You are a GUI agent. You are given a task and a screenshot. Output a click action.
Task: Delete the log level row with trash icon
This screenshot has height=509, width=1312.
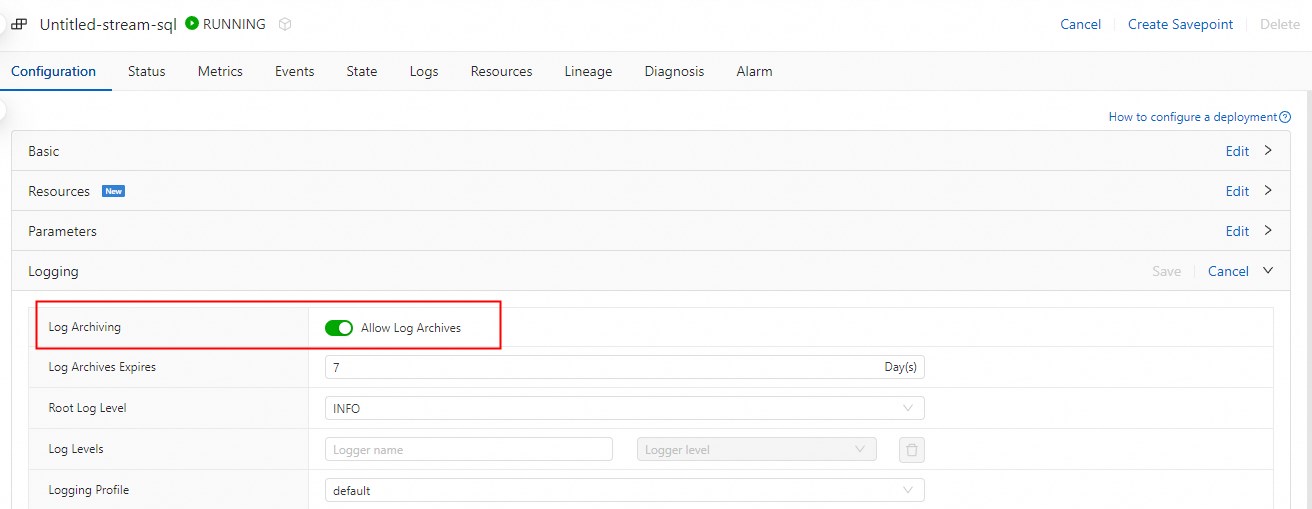911,450
